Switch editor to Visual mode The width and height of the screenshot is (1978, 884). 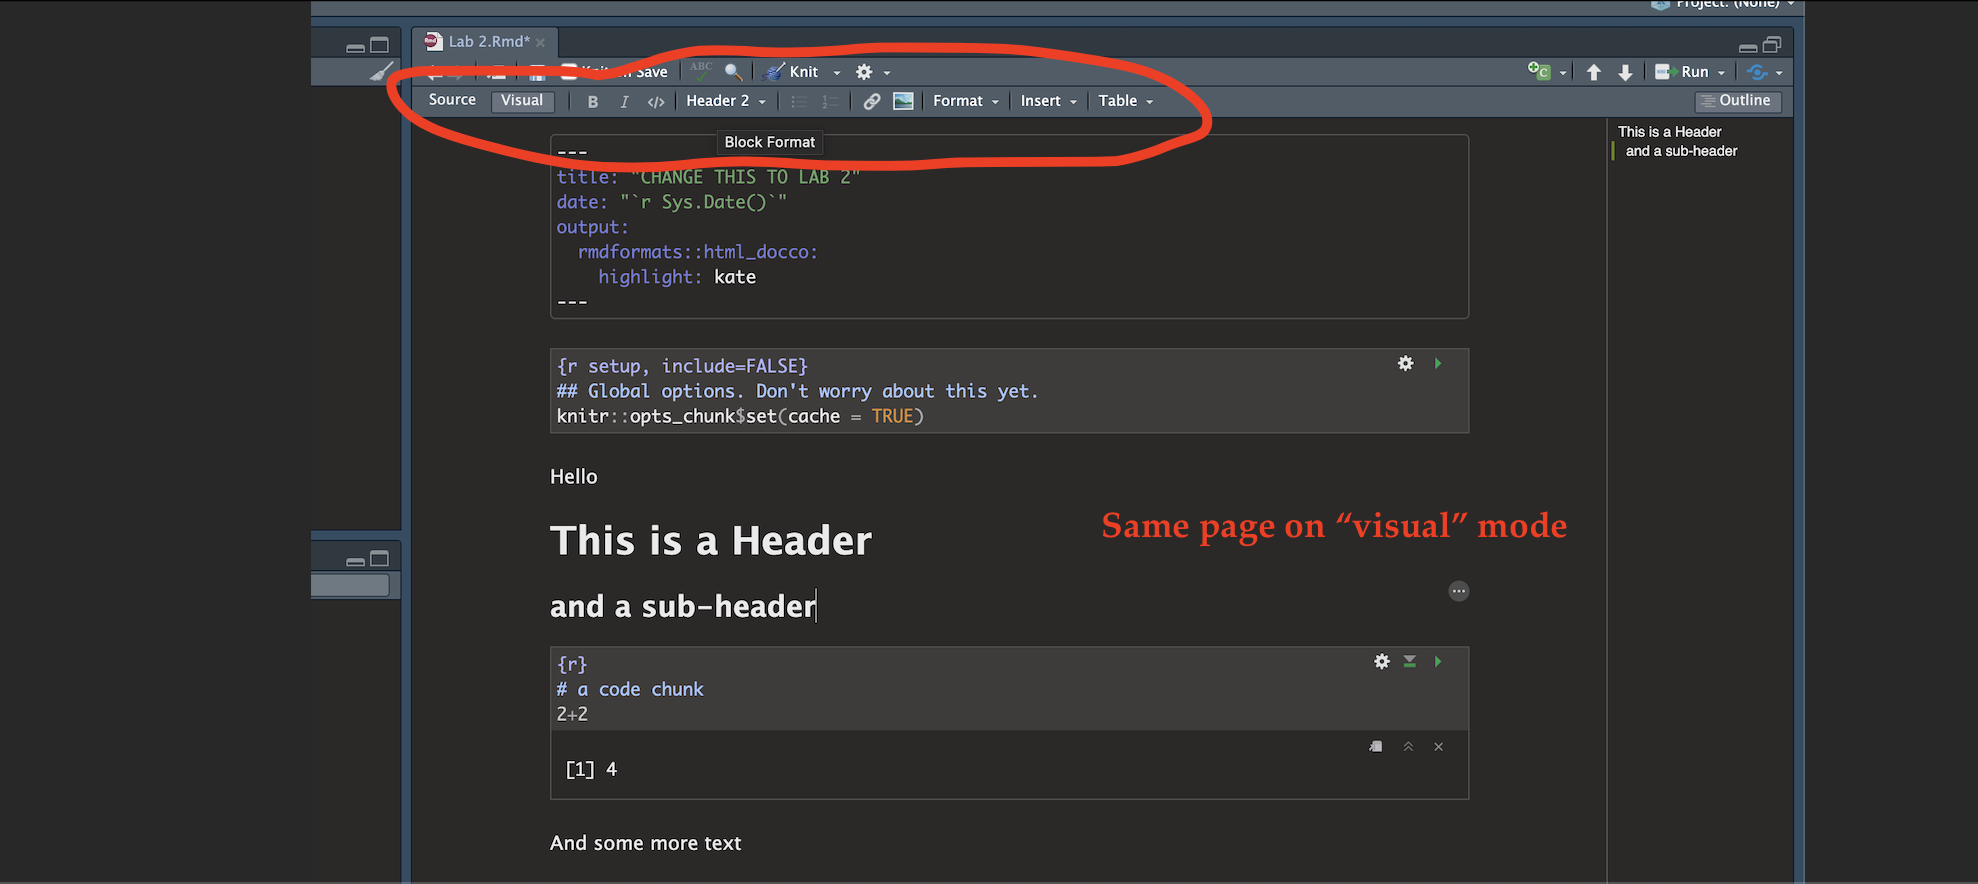522,101
